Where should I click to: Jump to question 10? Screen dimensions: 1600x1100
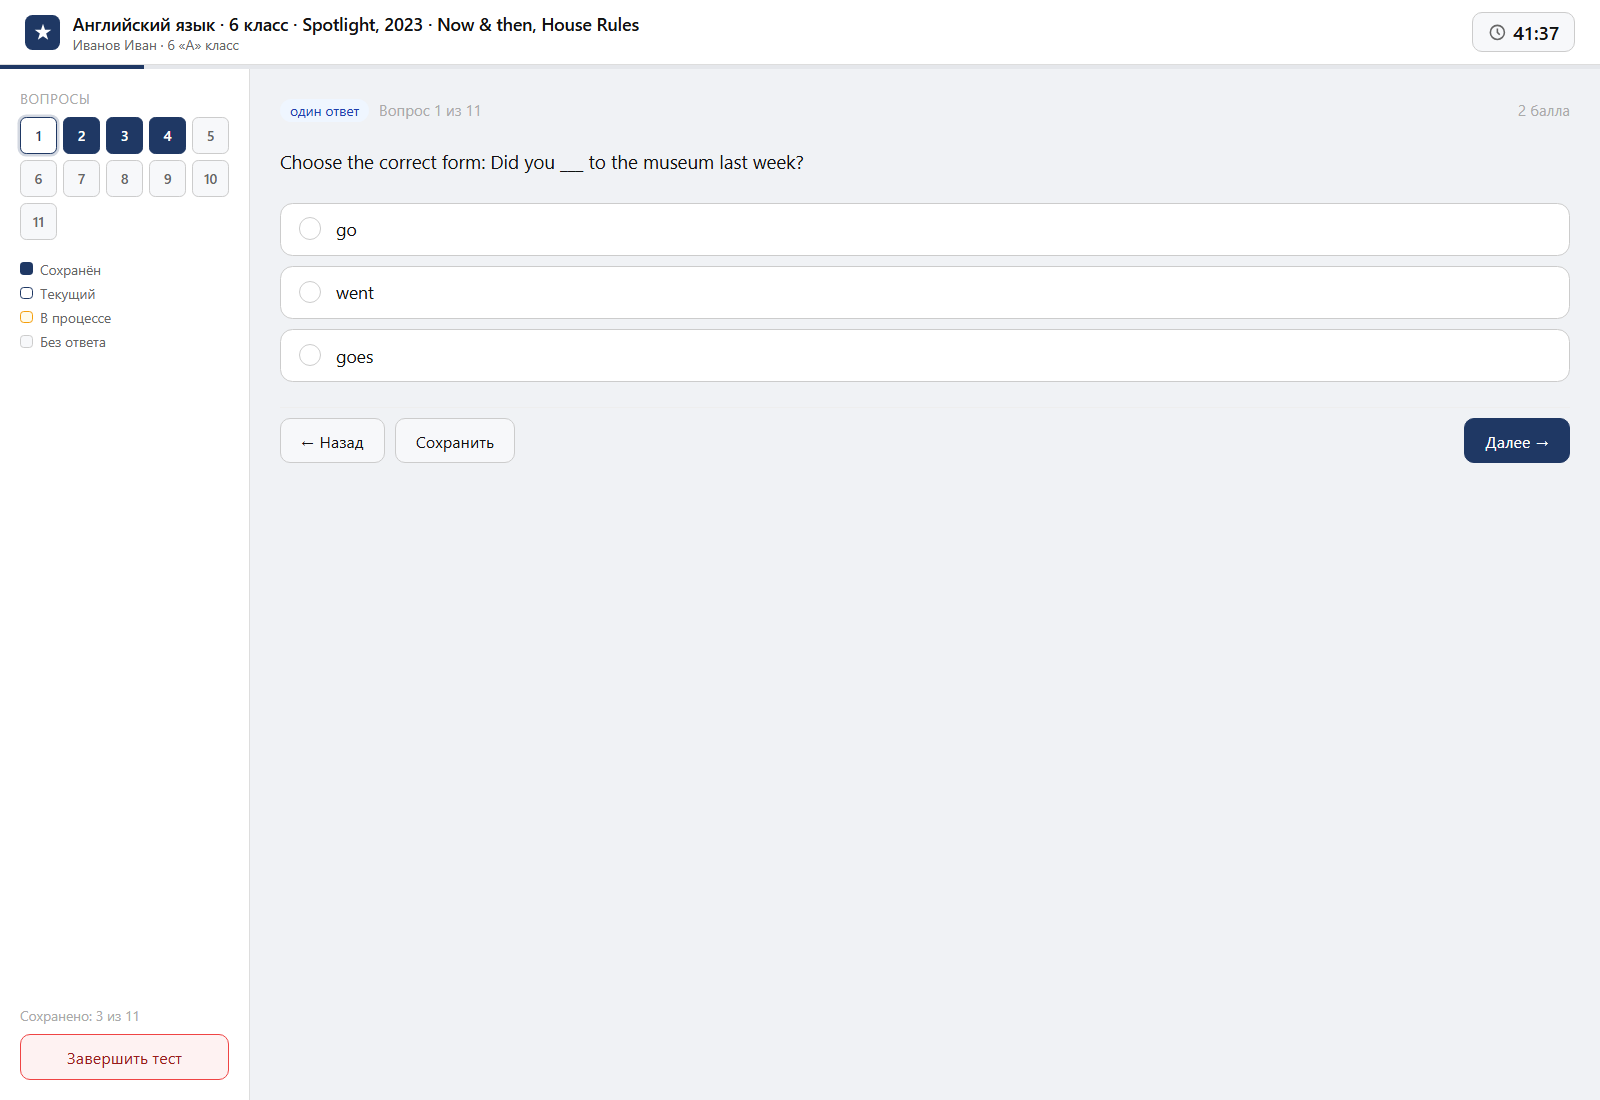click(x=210, y=179)
